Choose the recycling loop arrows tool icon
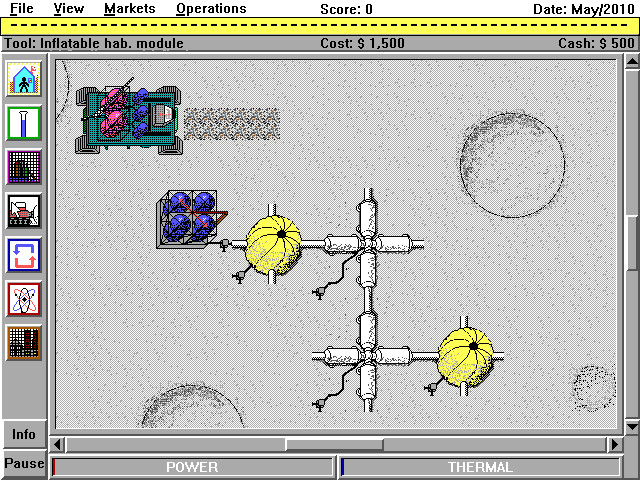 (x=24, y=255)
